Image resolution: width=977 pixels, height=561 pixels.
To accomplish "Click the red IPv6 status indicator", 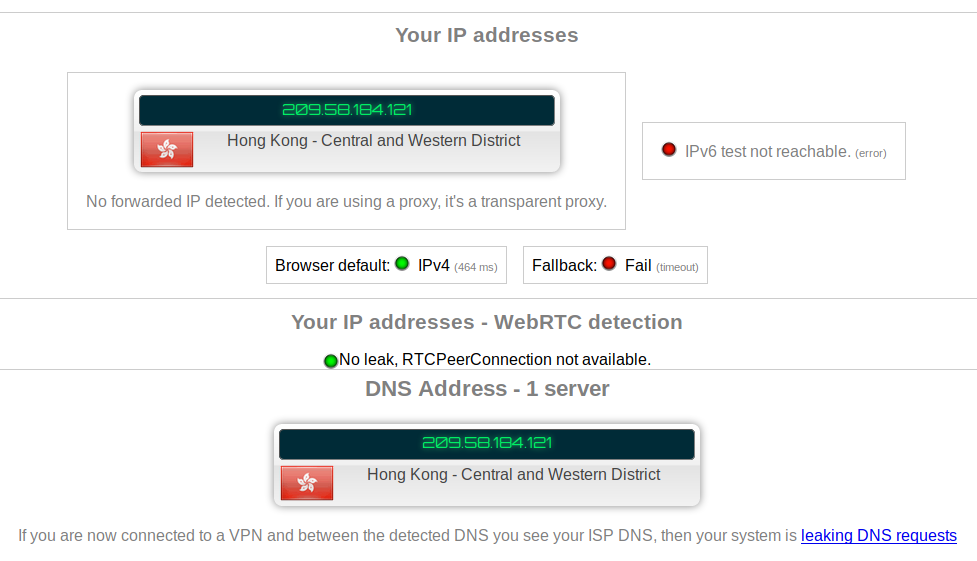I will (669, 150).
